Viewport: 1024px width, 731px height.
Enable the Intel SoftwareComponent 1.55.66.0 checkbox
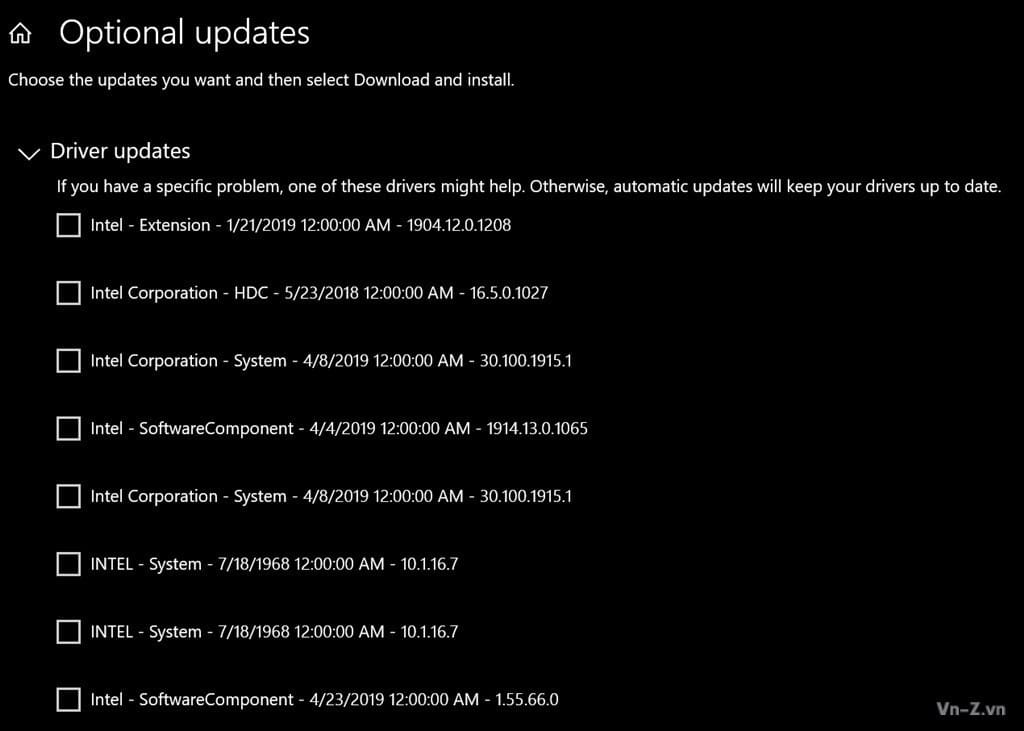(68, 700)
